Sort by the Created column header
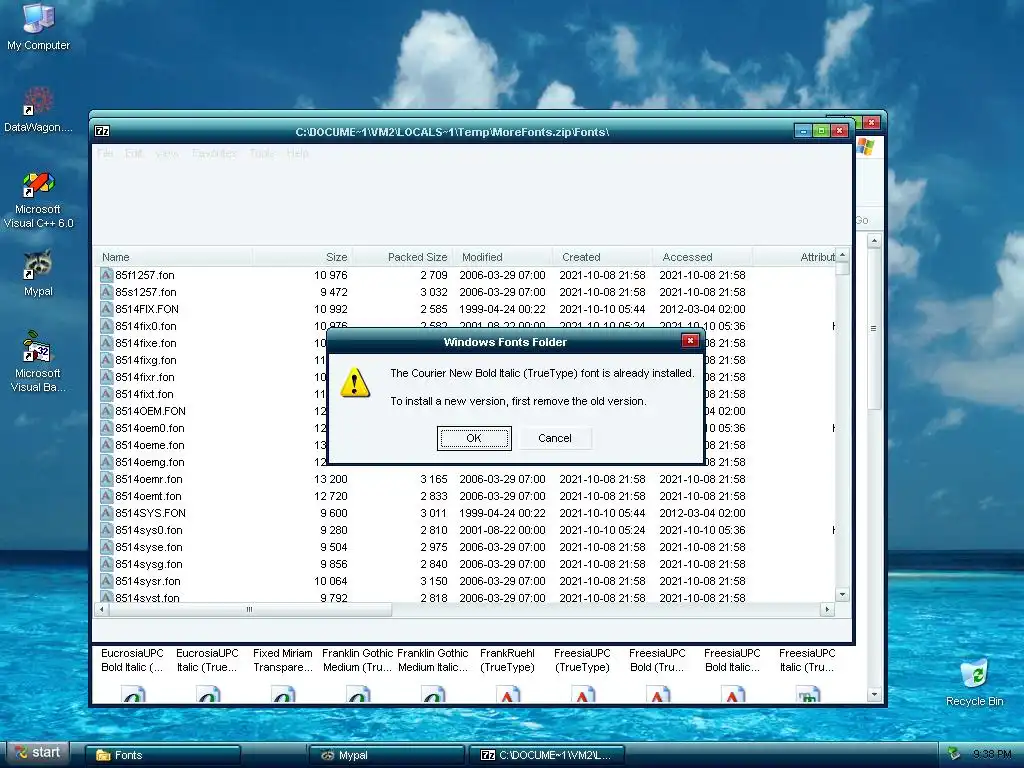1024x768 pixels. coord(602,257)
